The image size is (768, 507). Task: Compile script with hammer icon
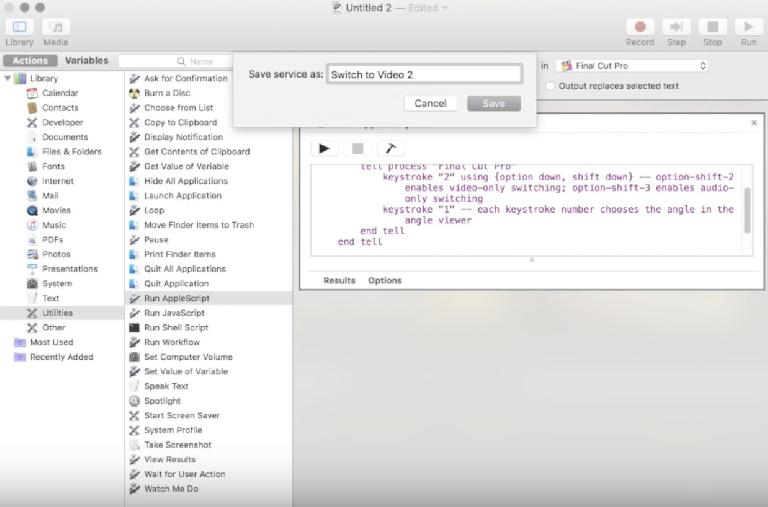pos(389,148)
